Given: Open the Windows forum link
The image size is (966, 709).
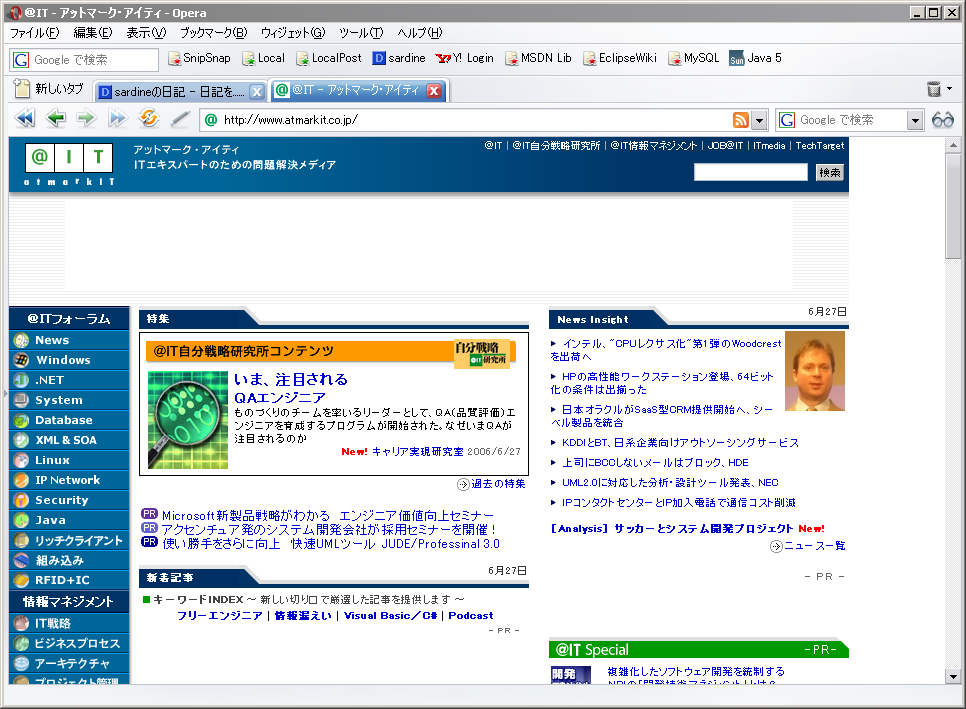Looking at the screenshot, I should [x=69, y=360].
